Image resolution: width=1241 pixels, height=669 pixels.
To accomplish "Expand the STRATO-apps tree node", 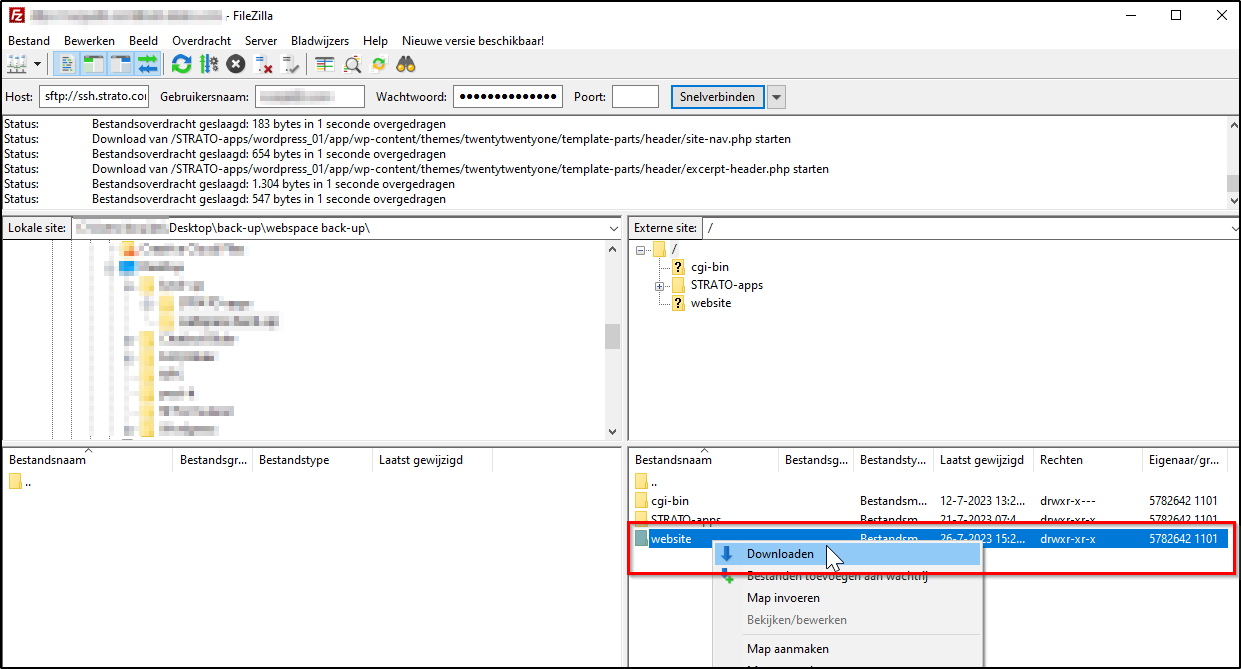I will (659, 286).
